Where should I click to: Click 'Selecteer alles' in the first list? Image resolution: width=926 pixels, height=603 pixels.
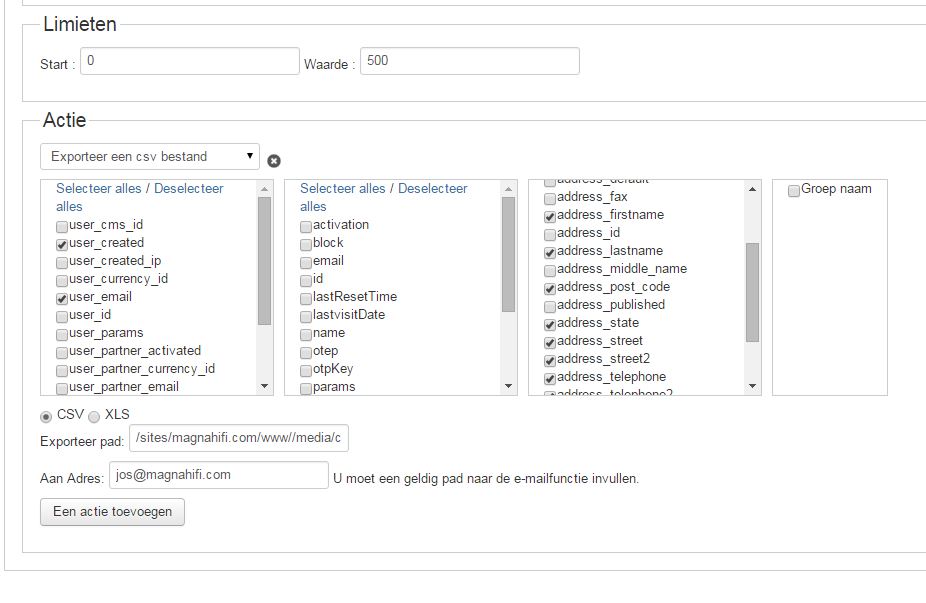coord(99,188)
